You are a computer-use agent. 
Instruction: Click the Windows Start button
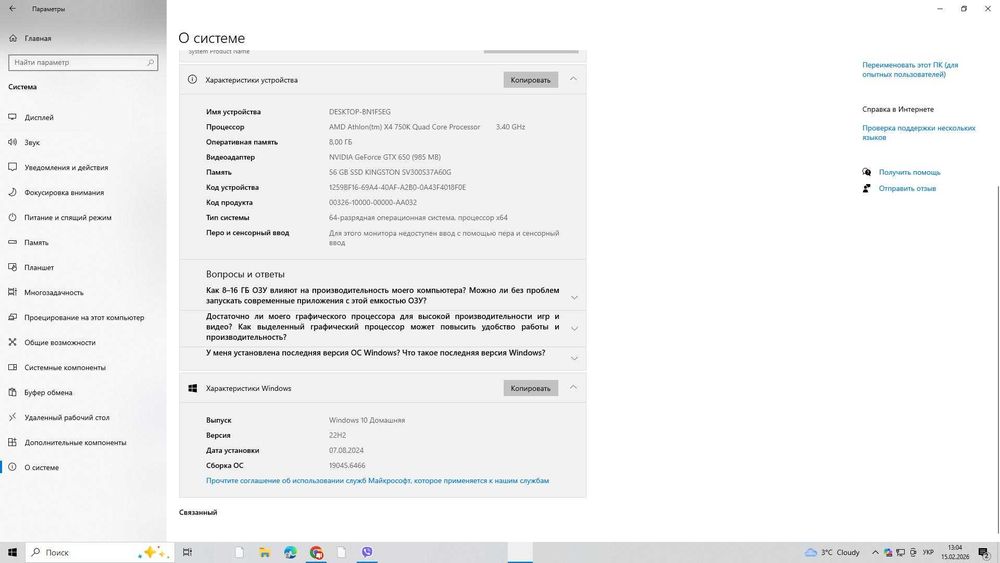(12, 552)
